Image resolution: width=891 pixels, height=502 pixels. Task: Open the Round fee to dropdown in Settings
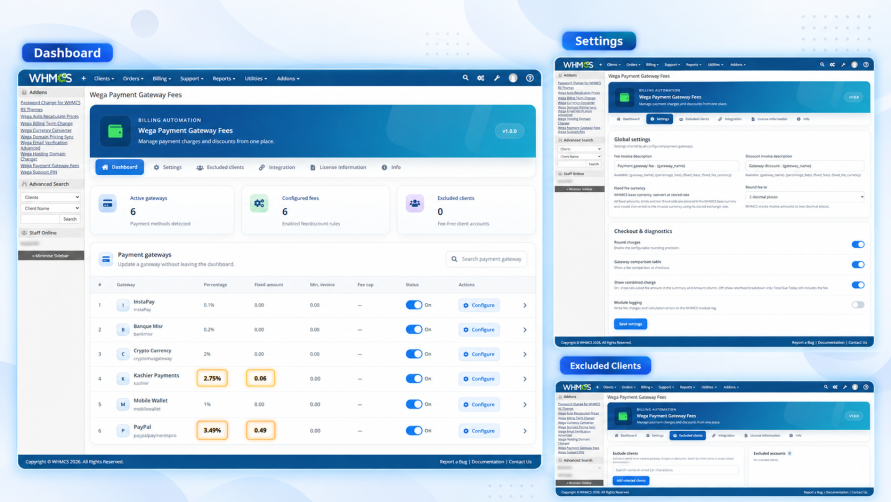[x=805, y=197]
